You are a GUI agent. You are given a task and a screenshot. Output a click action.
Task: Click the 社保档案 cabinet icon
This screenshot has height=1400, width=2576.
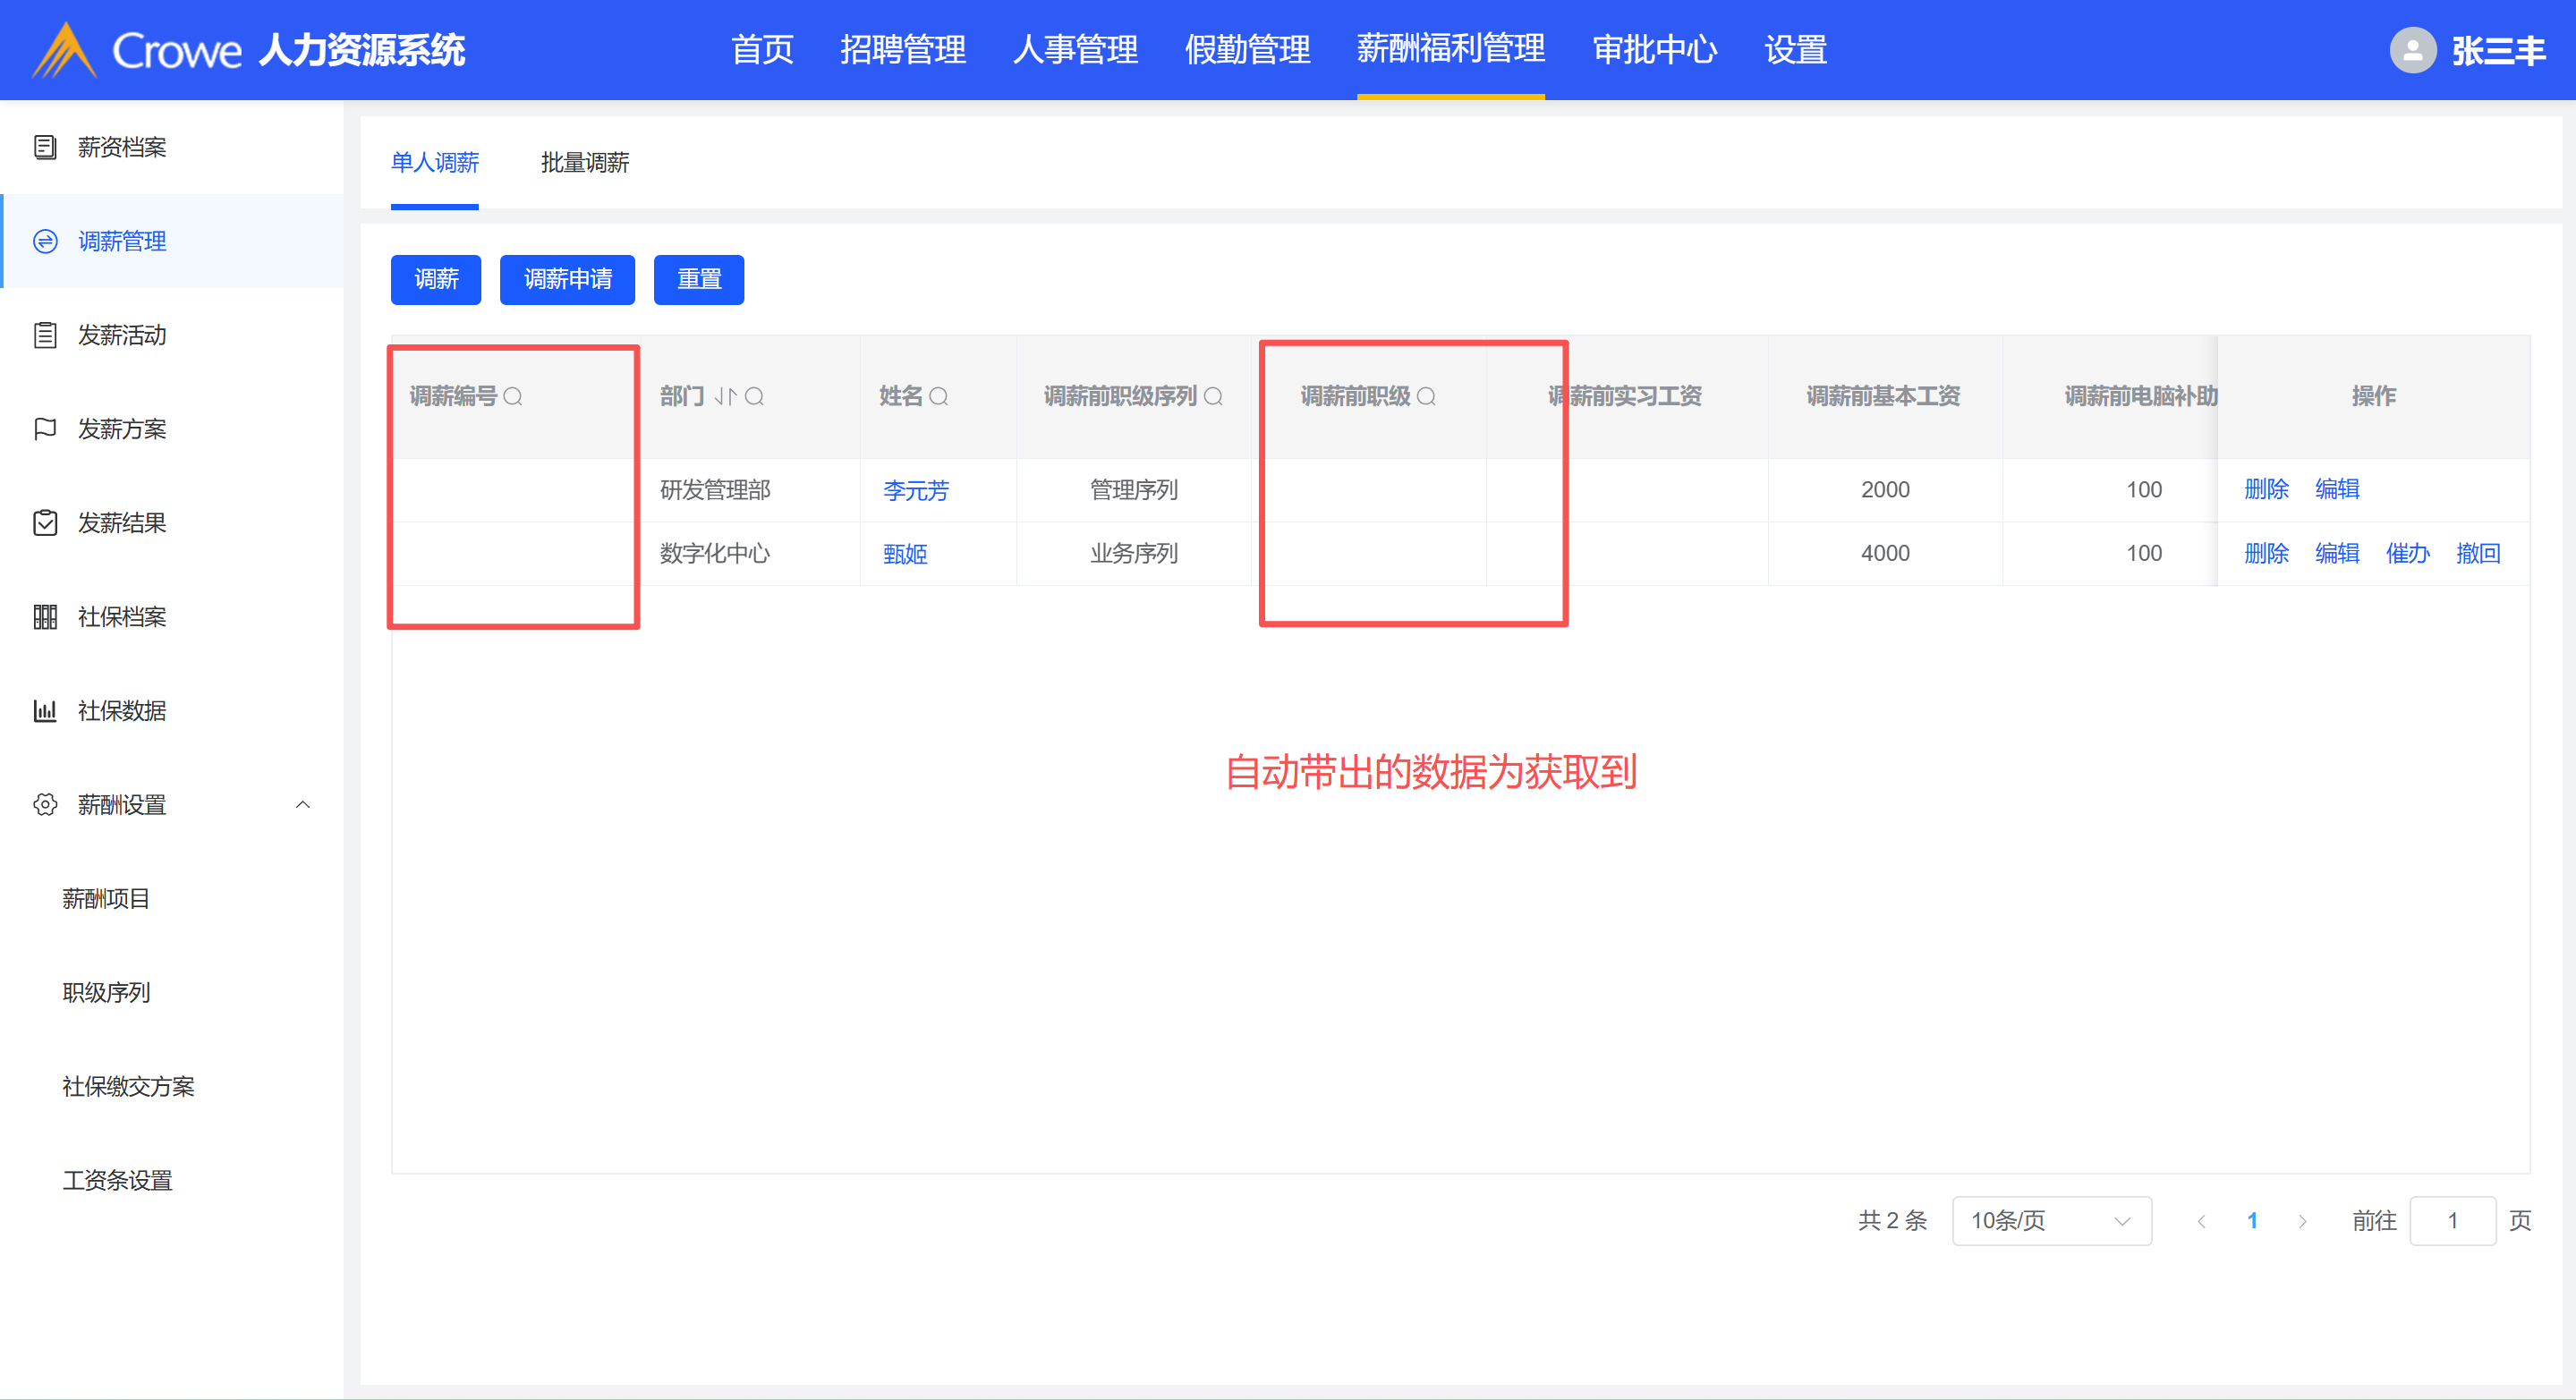click(x=45, y=617)
